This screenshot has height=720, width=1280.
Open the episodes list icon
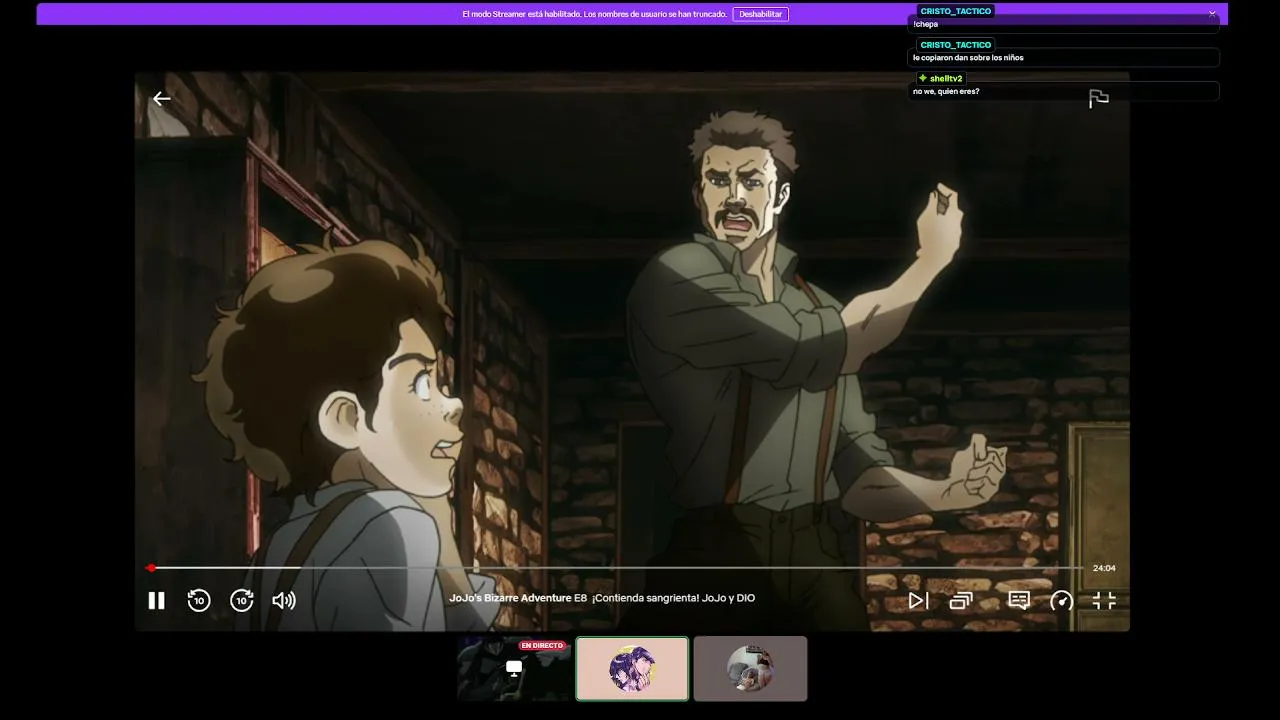pos(961,600)
